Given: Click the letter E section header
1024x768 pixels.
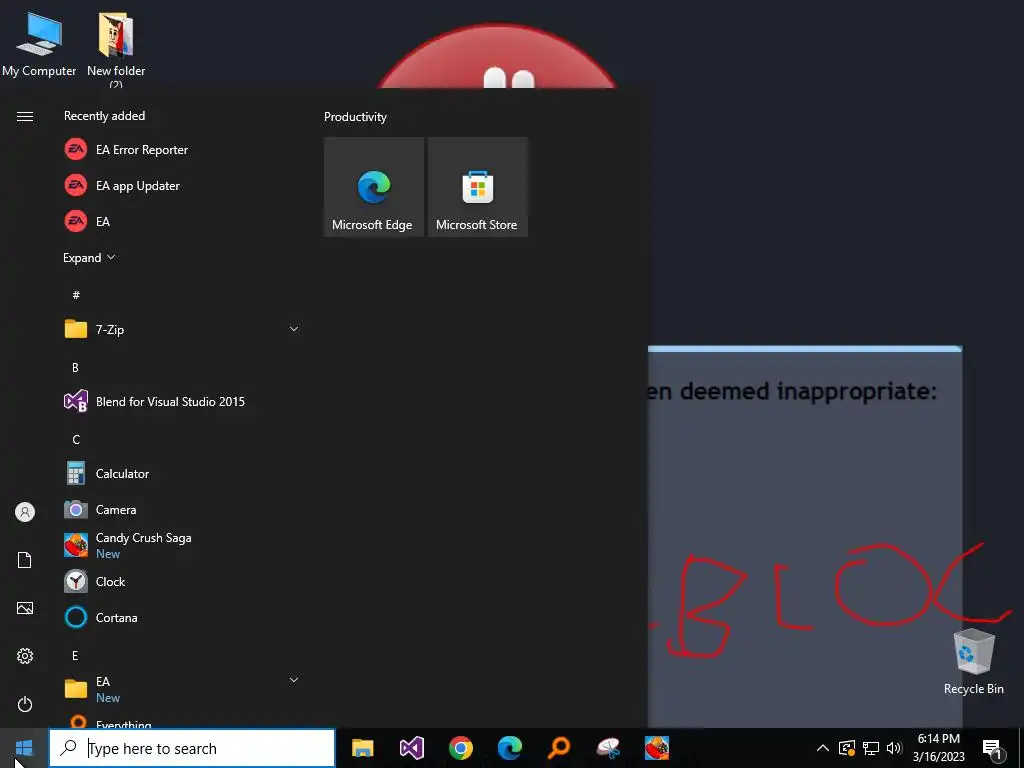Looking at the screenshot, I should pos(75,655).
